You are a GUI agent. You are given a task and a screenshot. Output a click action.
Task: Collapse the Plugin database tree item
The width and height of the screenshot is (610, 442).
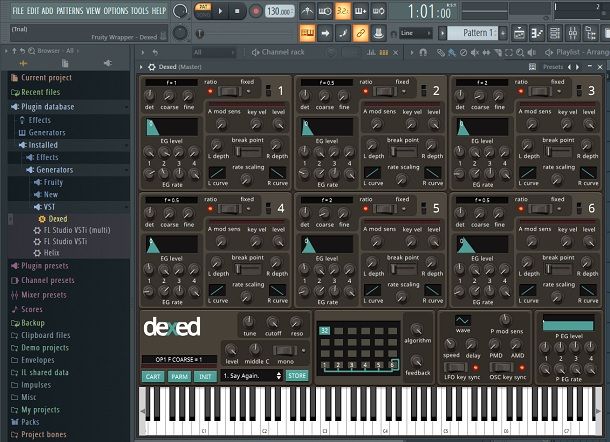coord(69,107)
